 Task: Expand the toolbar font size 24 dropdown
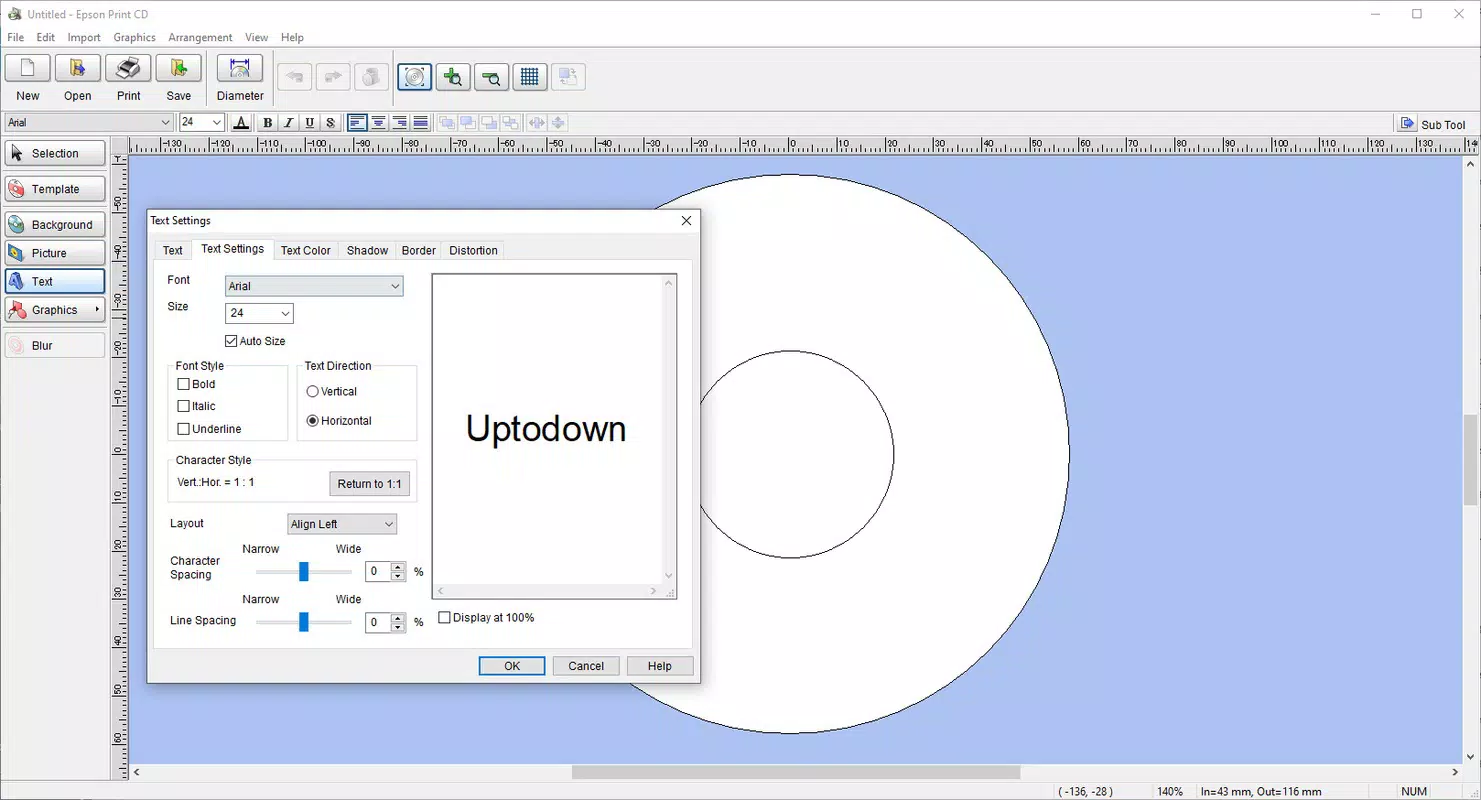[217, 123]
